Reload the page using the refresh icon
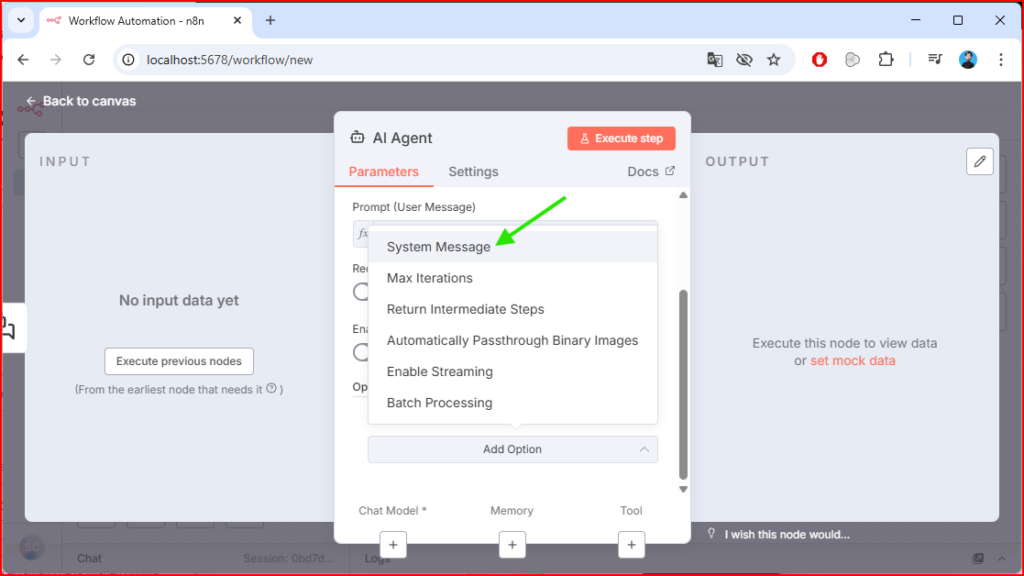Screen dimensions: 1024x576 tap(89, 60)
